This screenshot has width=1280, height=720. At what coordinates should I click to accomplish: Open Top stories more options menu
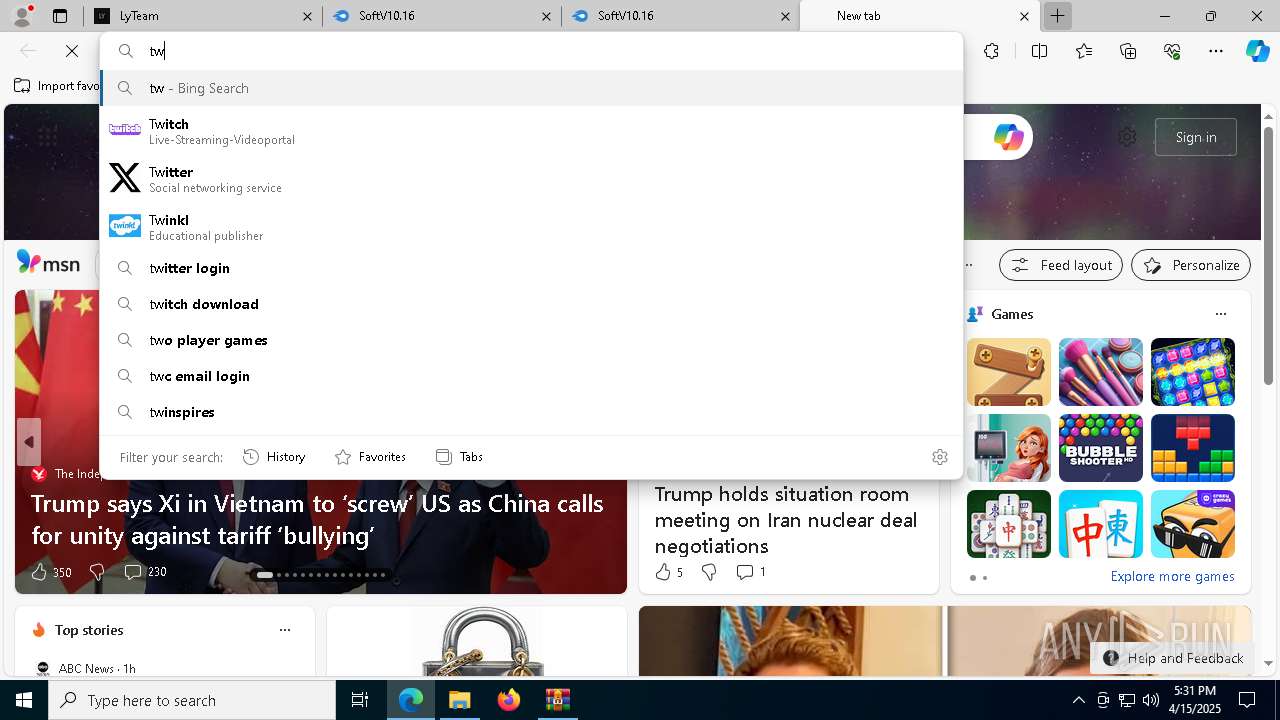[285, 630]
